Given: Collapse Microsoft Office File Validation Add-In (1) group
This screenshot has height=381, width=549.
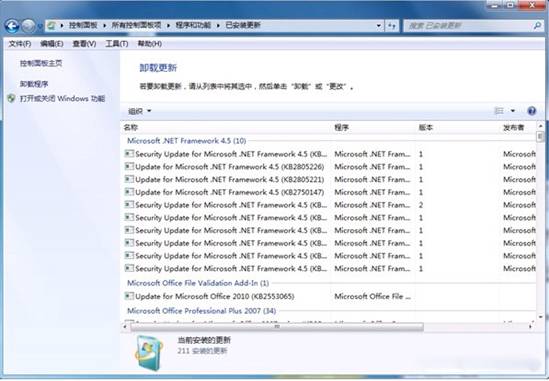Looking at the screenshot, I should click(x=198, y=283).
